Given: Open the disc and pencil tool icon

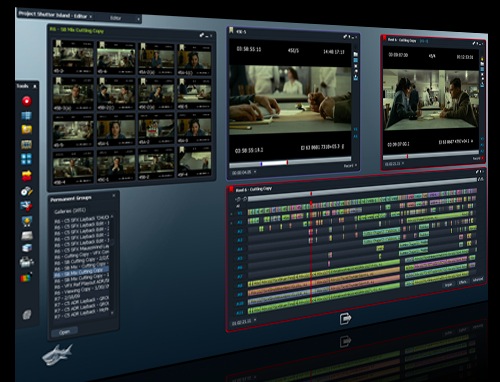Looking at the screenshot, I should coord(26,191).
